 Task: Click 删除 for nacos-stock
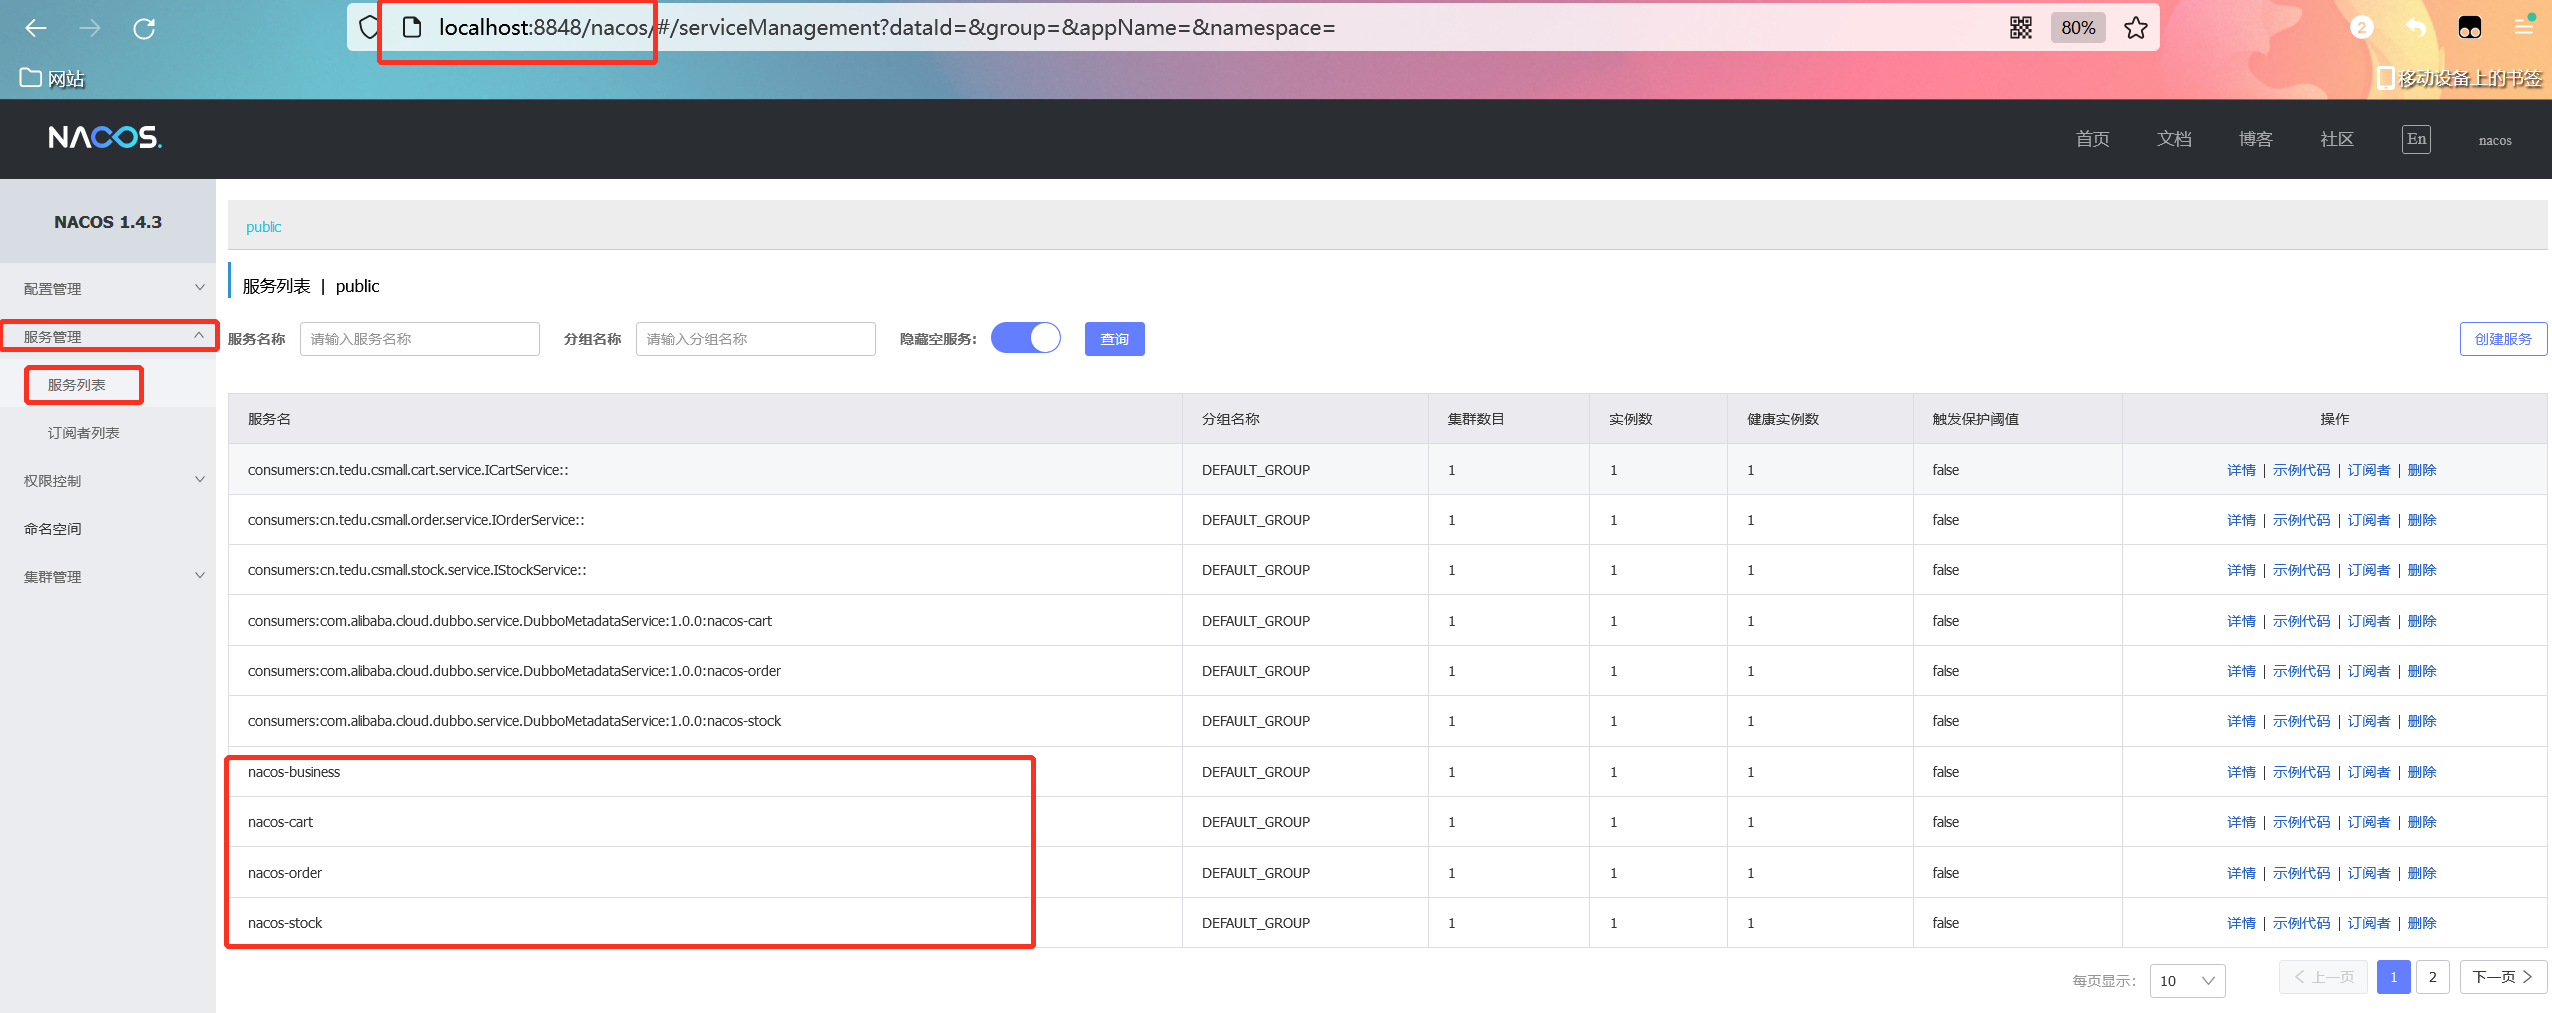click(x=2422, y=922)
